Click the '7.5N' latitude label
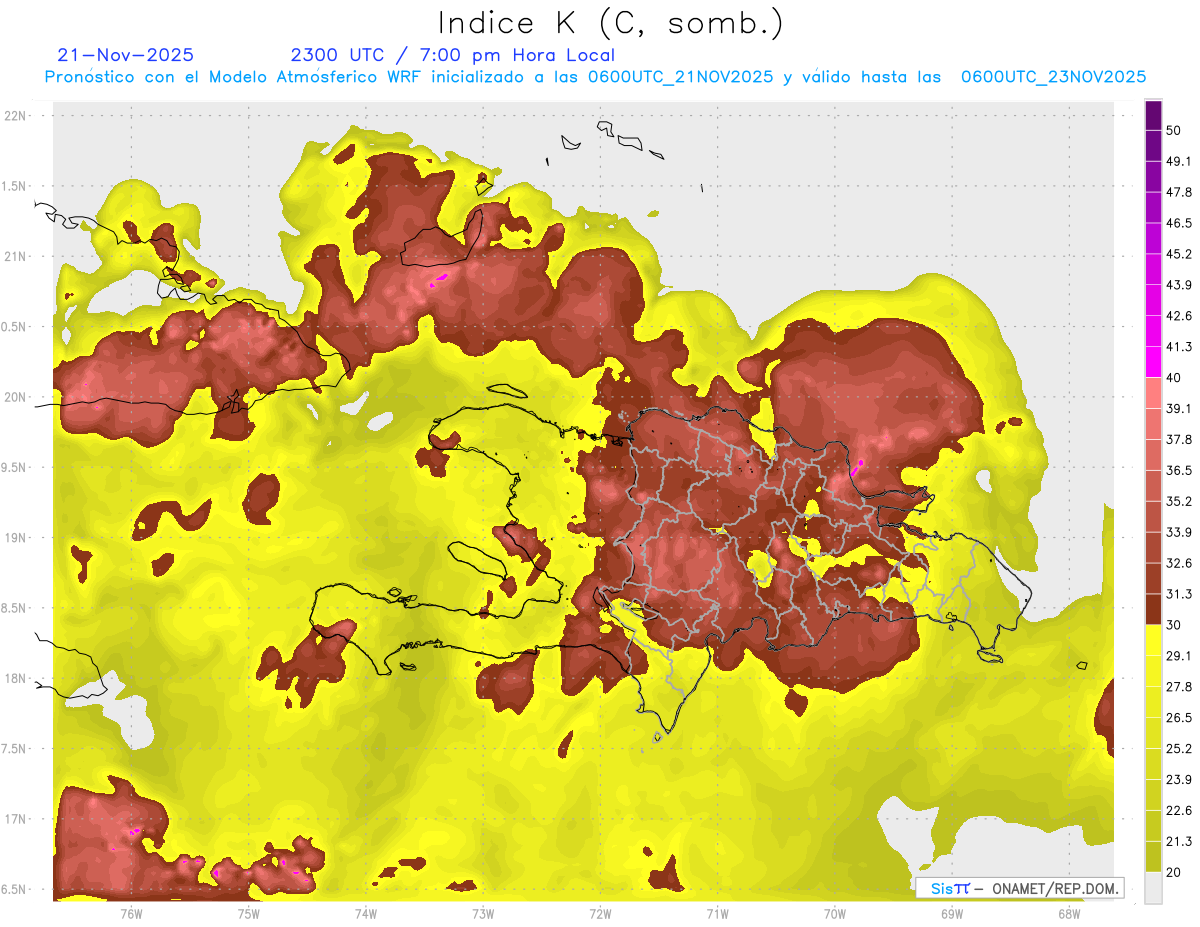The height and width of the screenshot is (927, 1200). (x=15, y=748)
